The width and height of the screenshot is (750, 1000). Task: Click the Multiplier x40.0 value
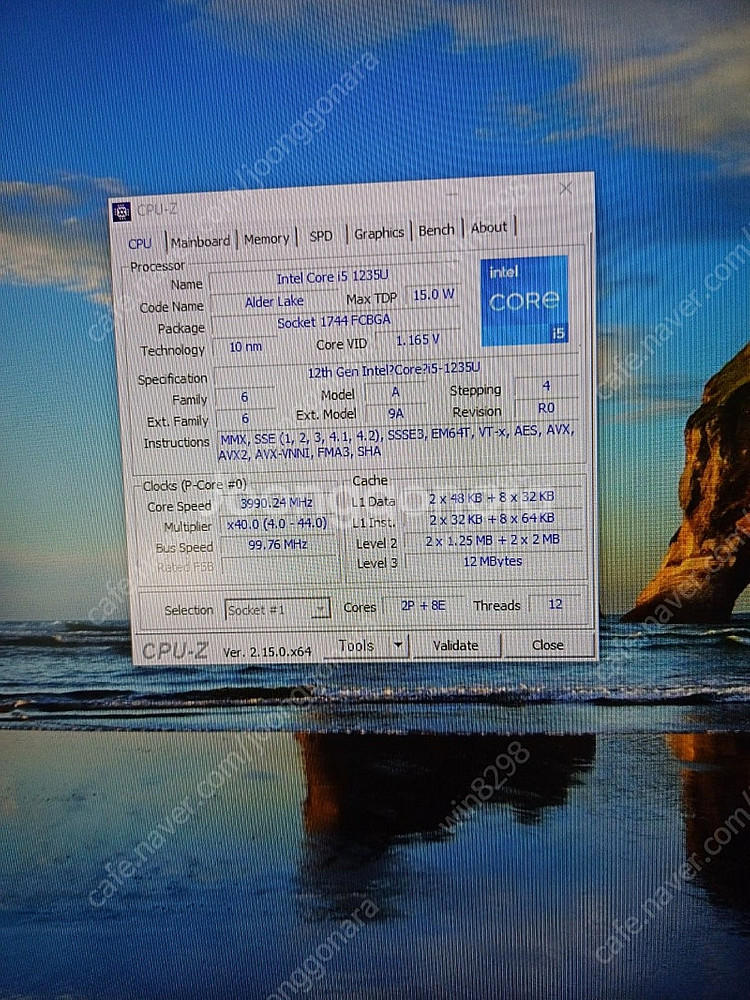pyautogui.click(x=277, y=524)
